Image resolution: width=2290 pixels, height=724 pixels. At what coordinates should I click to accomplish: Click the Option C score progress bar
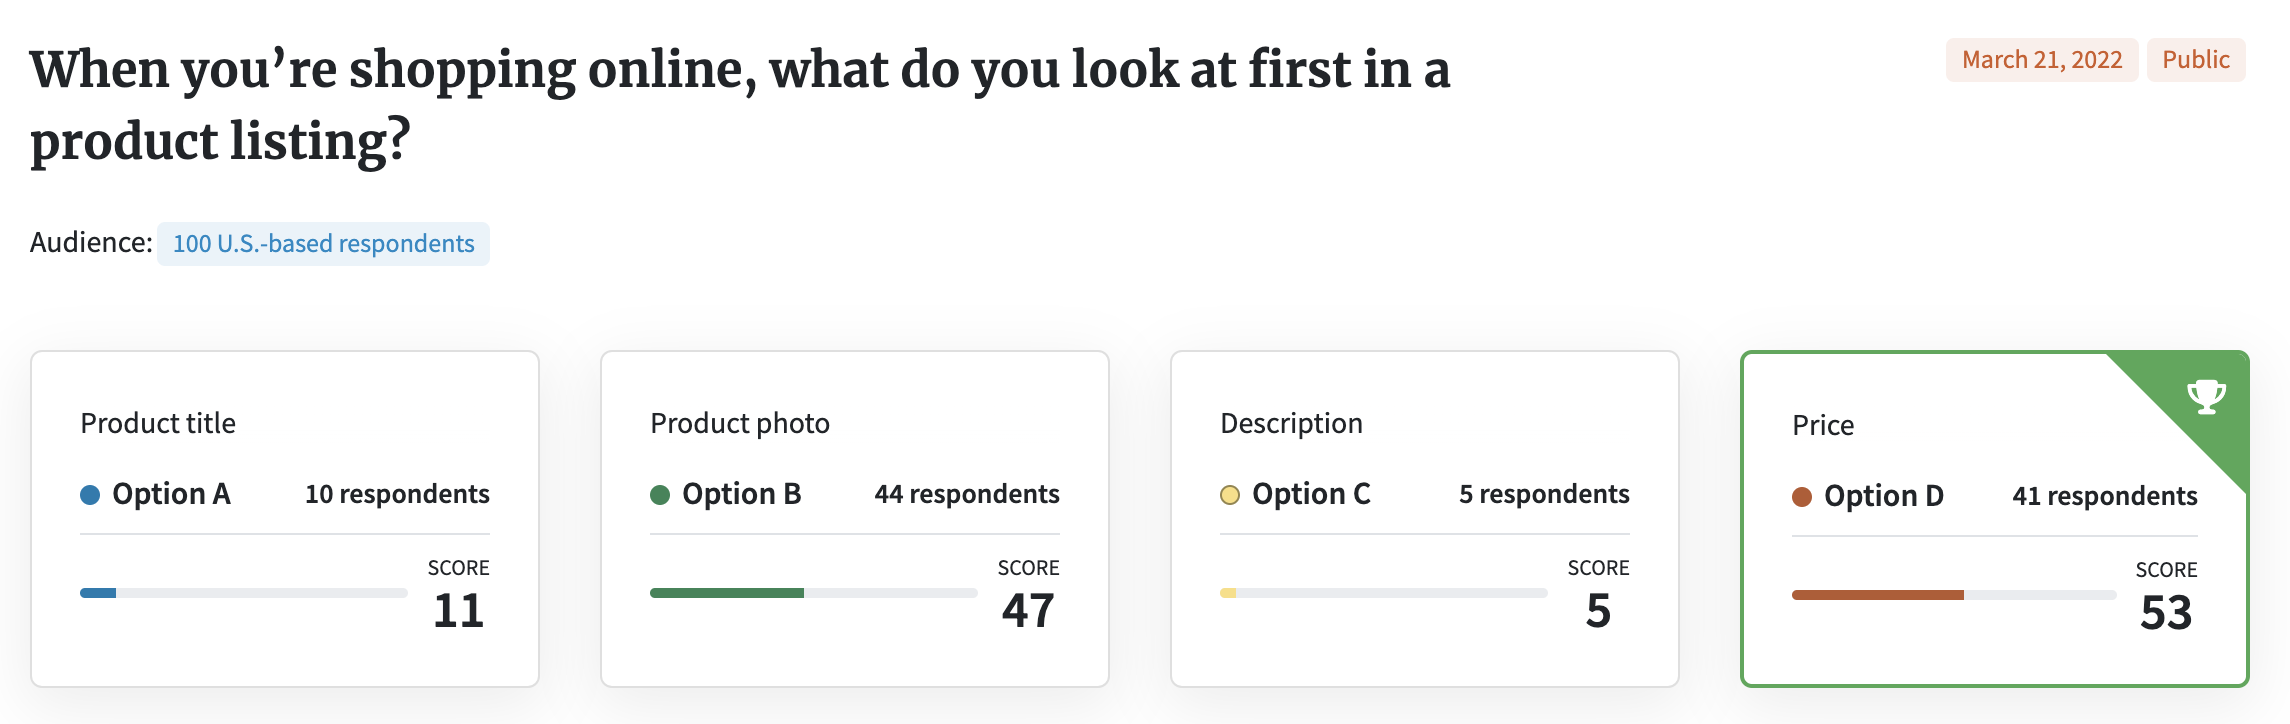click(x=1383, y=593)
